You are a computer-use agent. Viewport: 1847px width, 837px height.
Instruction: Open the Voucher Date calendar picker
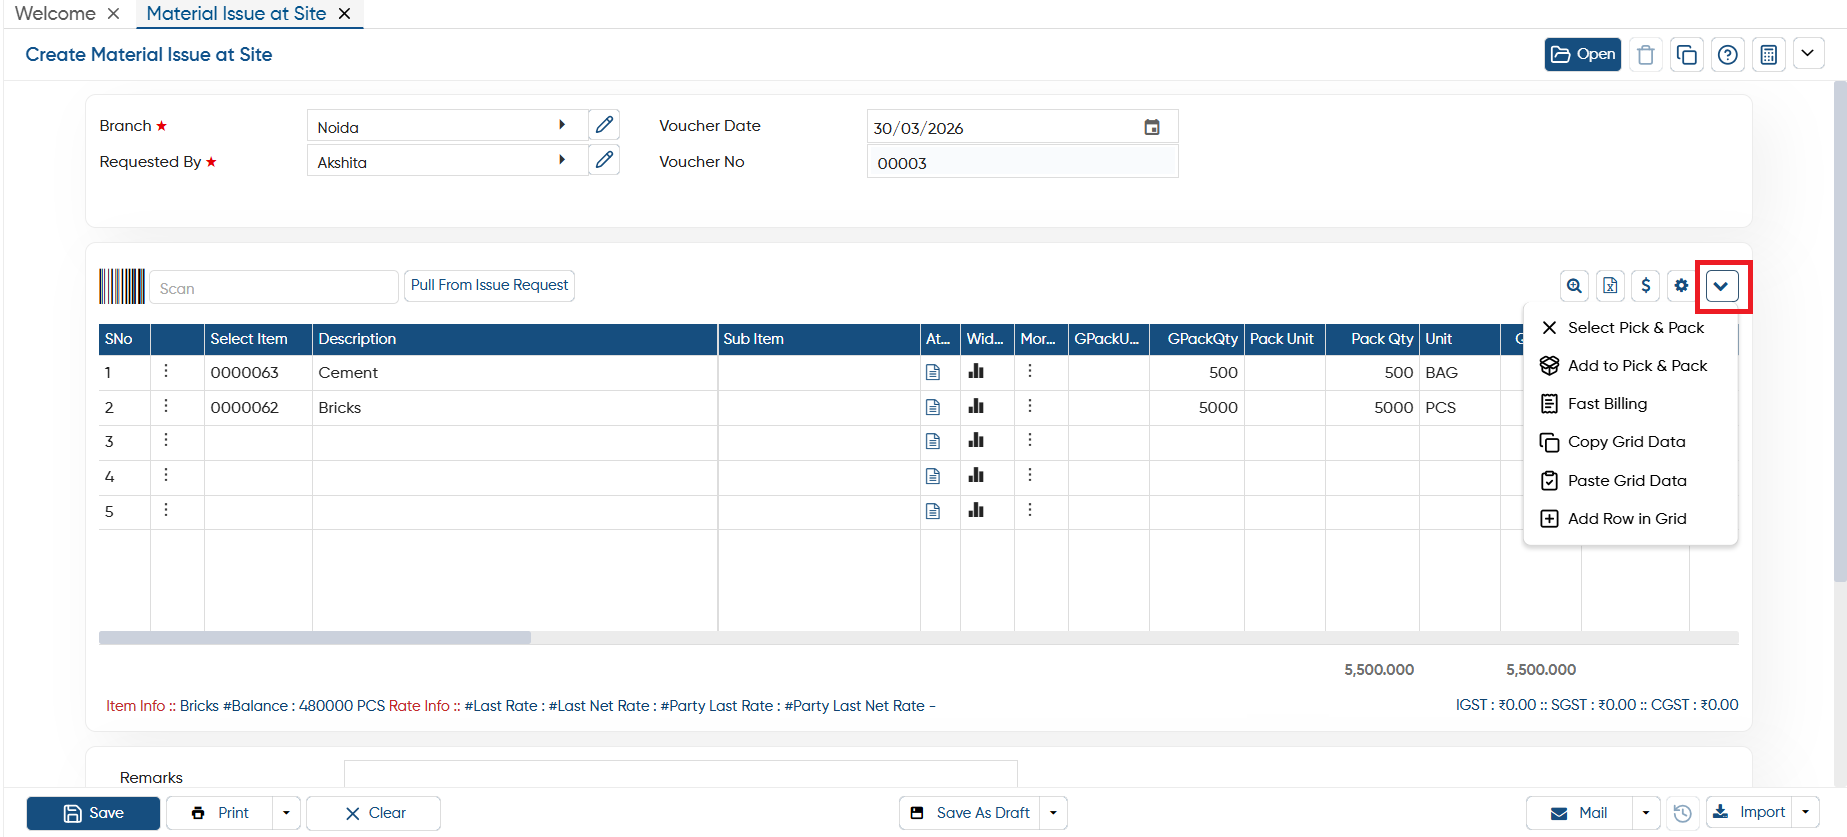(x=1152, y=127)
